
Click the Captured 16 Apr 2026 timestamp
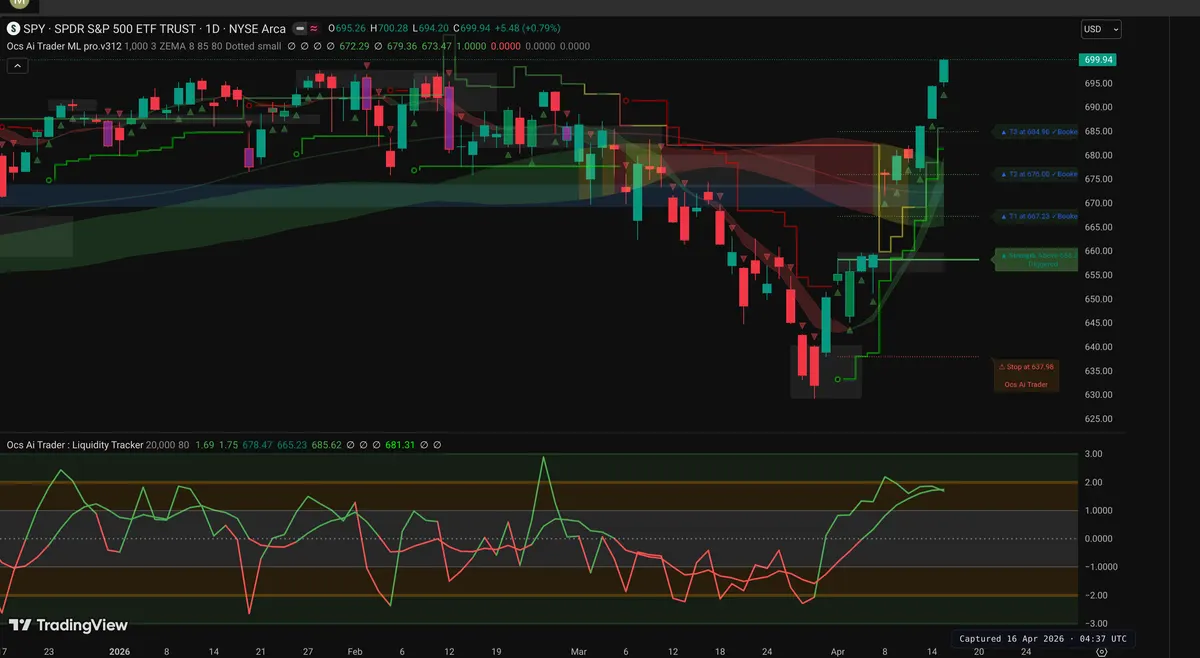(x=1042, y=638)
